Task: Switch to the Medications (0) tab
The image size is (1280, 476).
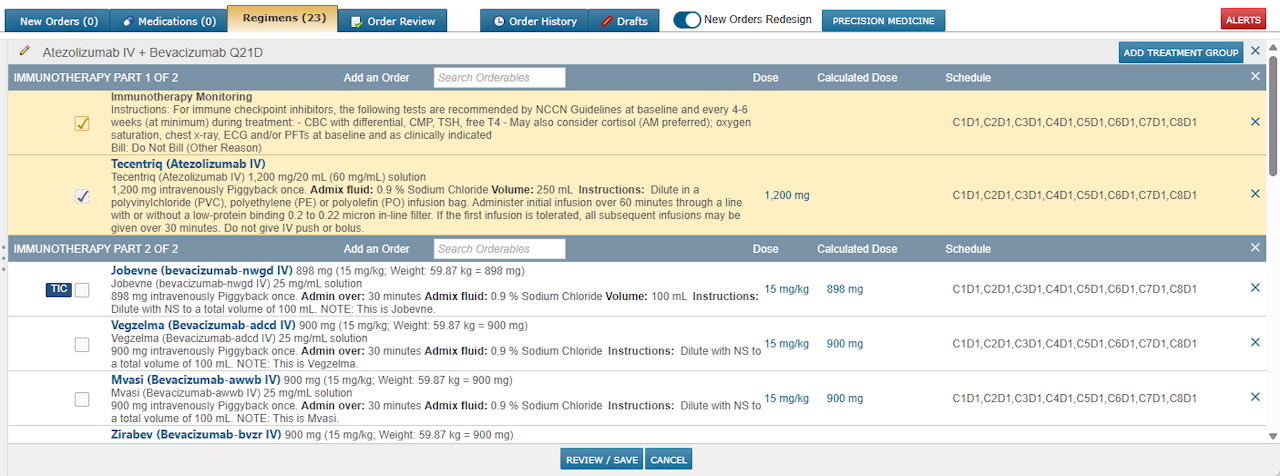Action: (x=168, y=21)
